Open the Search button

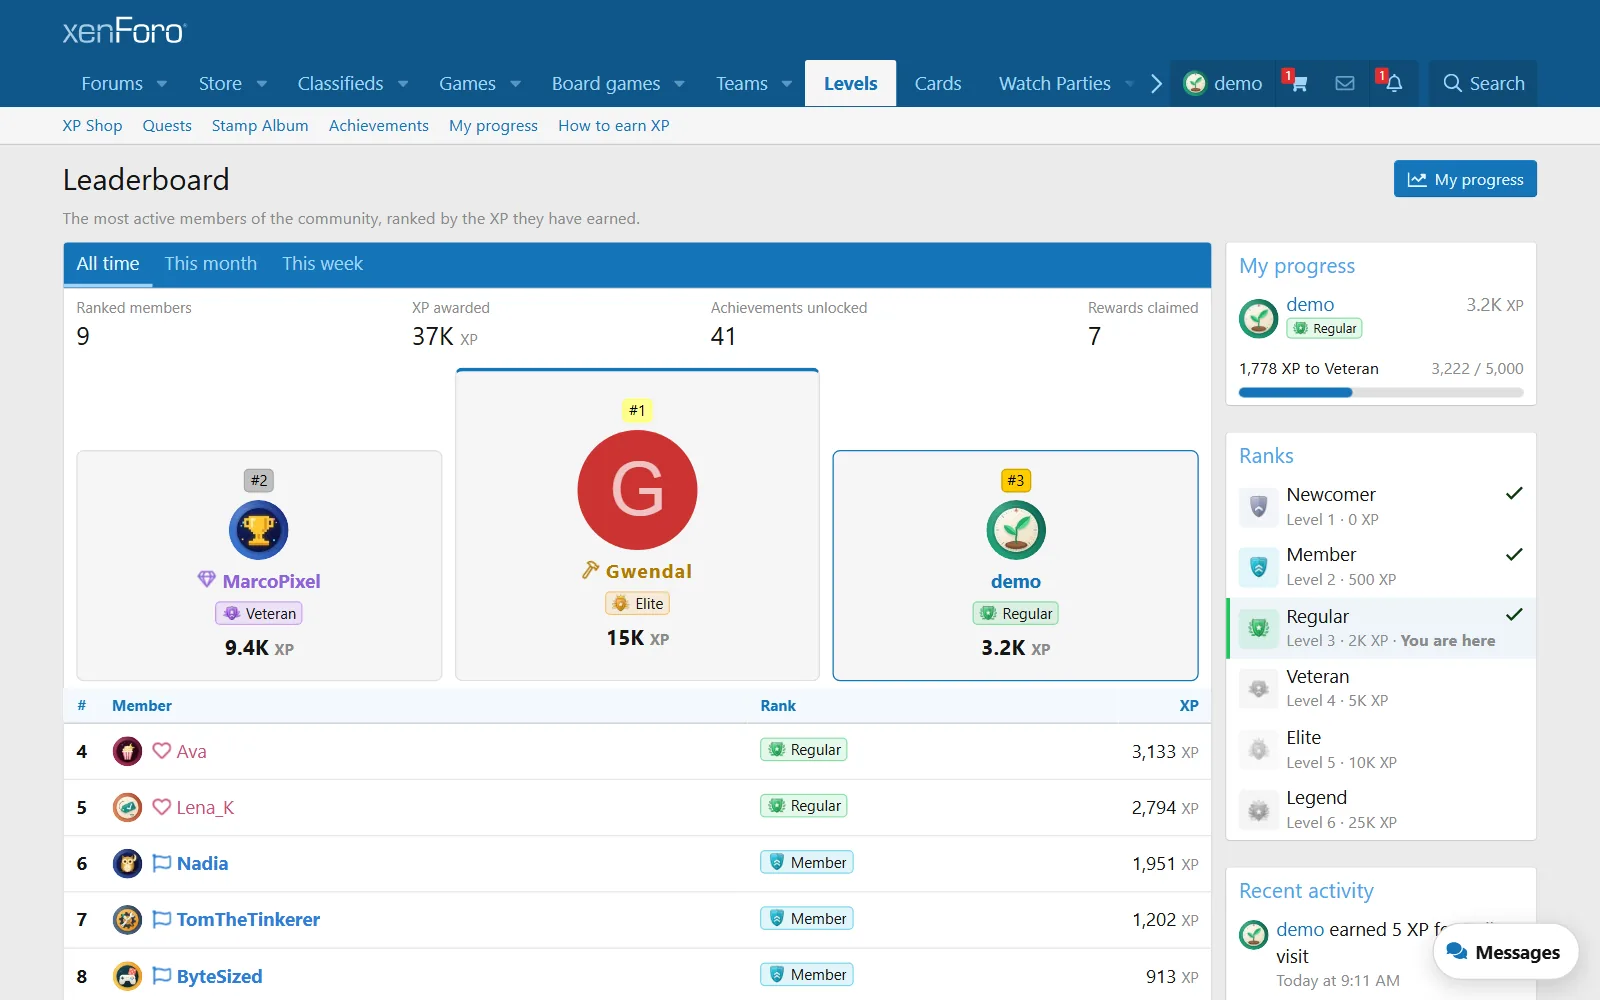click(1483, 84)
